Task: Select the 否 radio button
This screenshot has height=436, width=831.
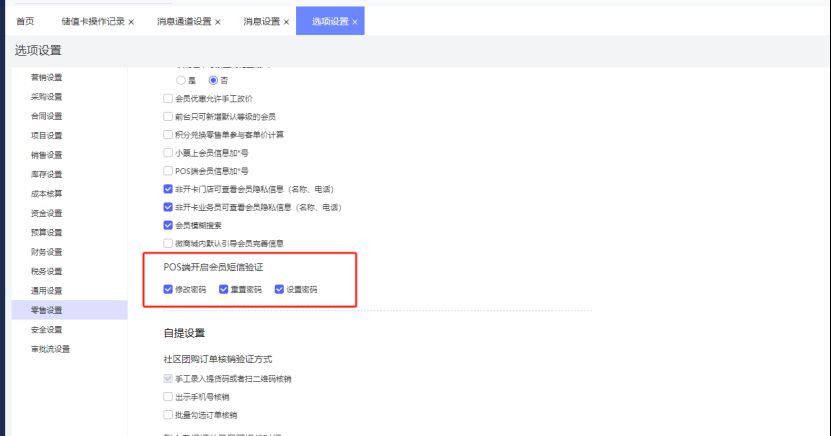Action: pos(213,80)
